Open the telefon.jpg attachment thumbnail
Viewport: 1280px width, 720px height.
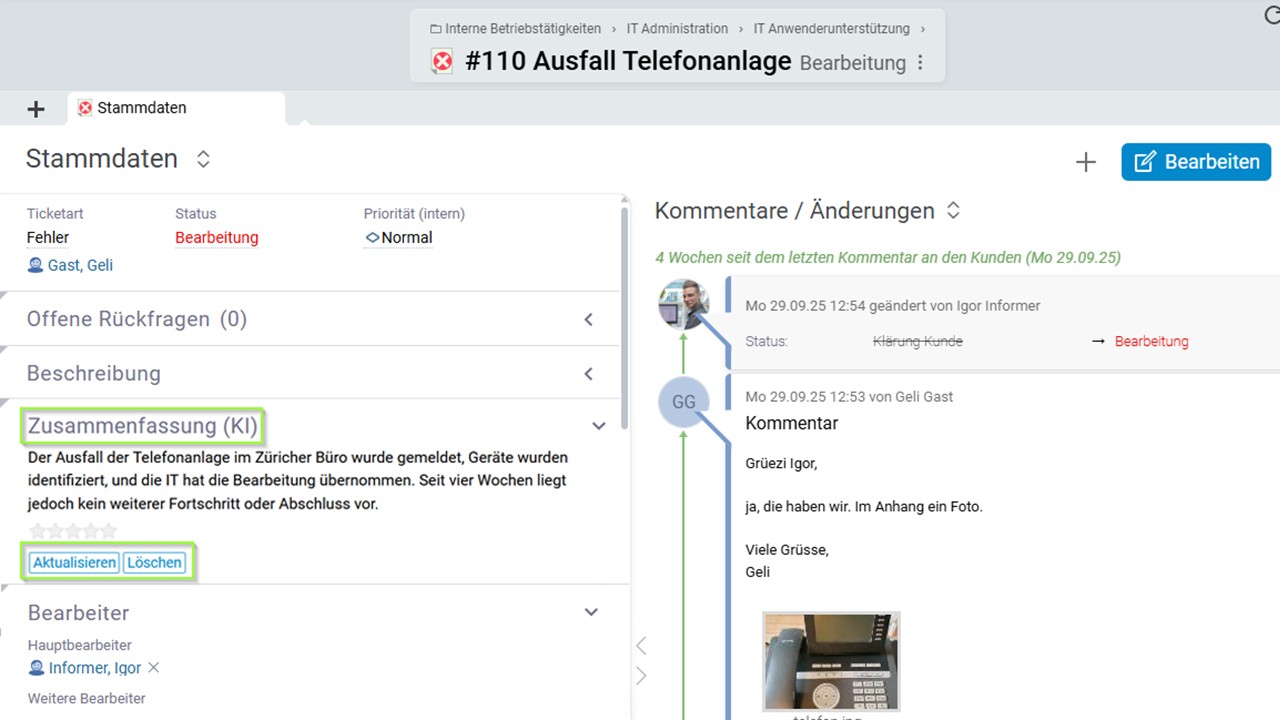click(x=831, y=662)
